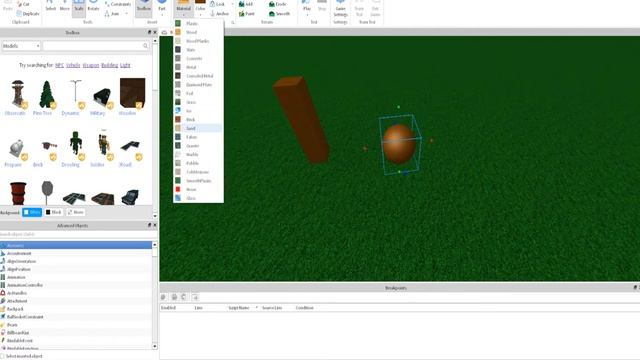Open Game Settings
Viewport: 640px width, 360px height.
pyautogui.click(x=340, y=8)
